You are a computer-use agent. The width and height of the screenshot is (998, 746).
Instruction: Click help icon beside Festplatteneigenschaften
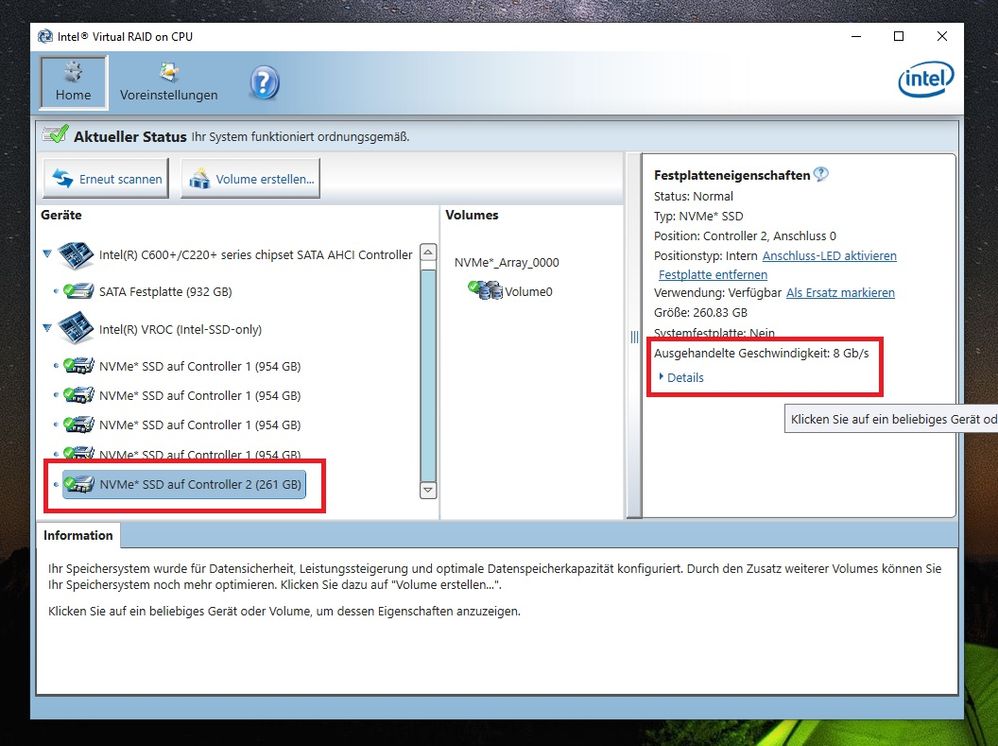821,174
